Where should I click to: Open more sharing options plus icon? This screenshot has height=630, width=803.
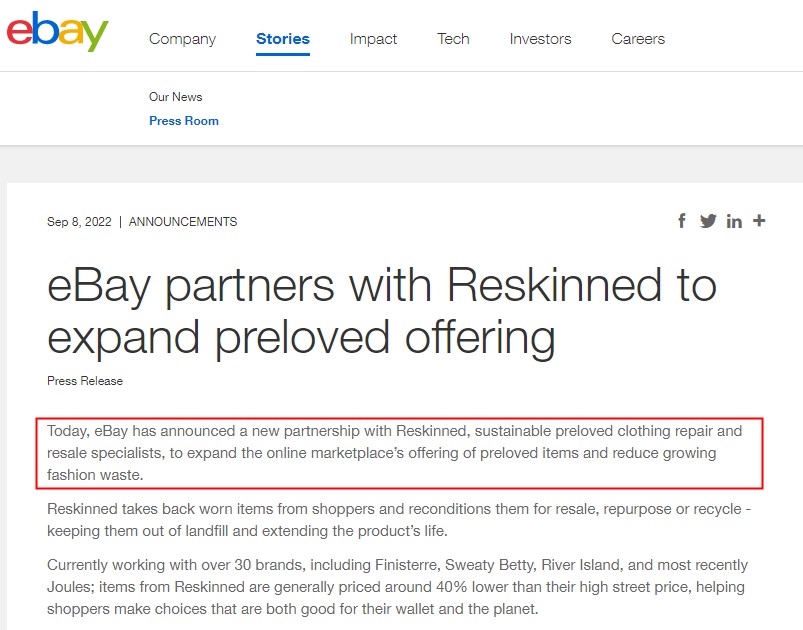(x=759, y=221)
